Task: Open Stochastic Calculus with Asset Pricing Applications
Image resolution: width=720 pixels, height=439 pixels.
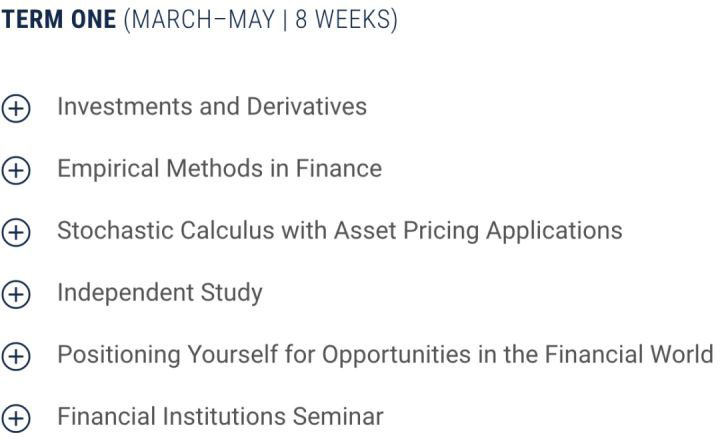Action: point(339,231)
